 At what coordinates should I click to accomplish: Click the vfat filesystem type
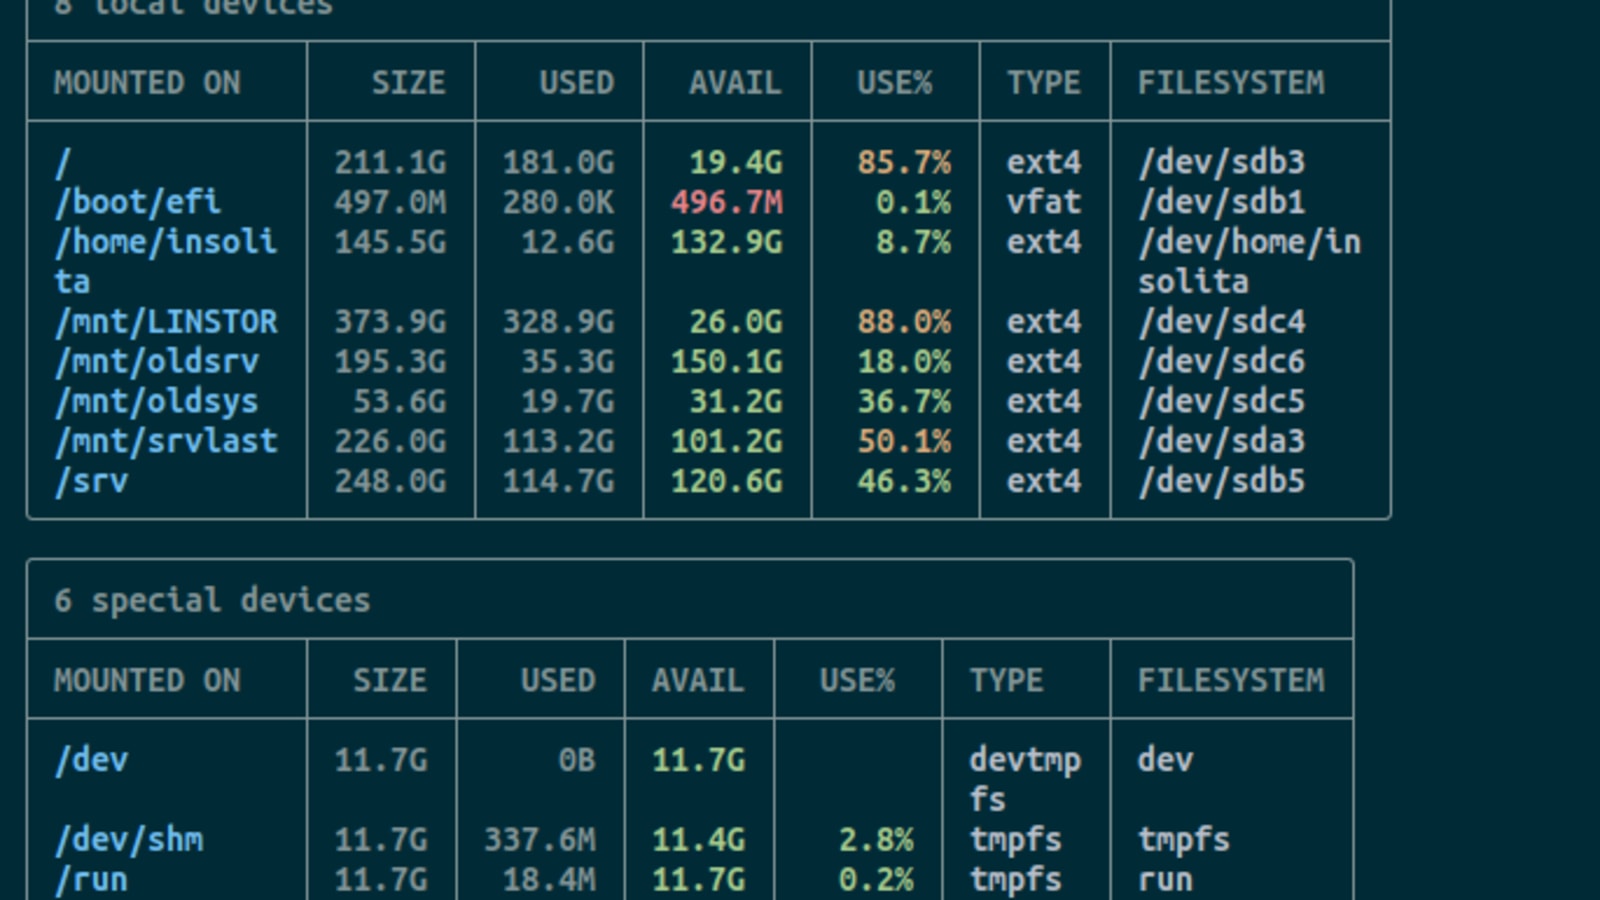[1044, 202]
